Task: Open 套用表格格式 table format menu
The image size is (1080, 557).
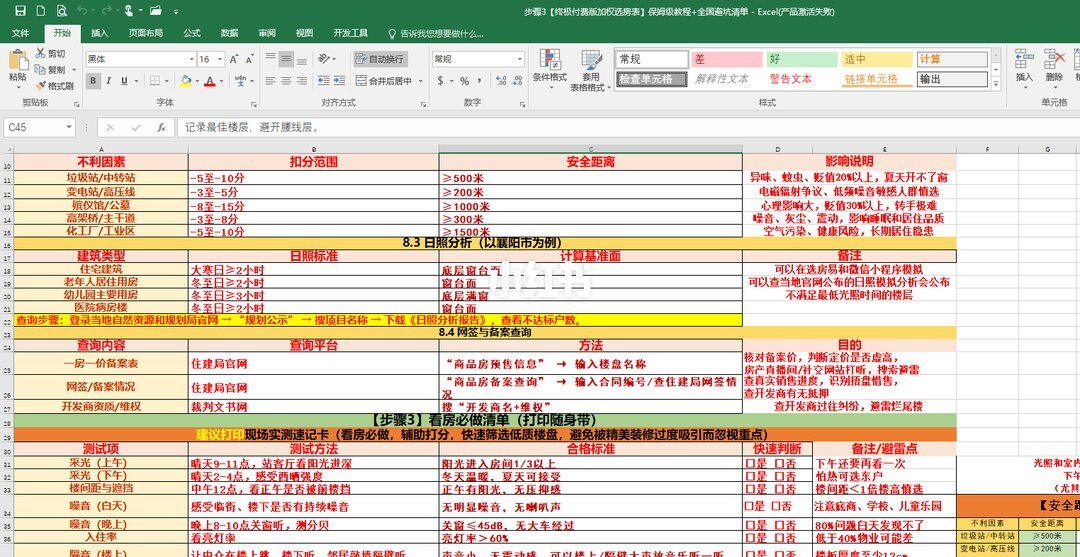Action: click(590, 70)
